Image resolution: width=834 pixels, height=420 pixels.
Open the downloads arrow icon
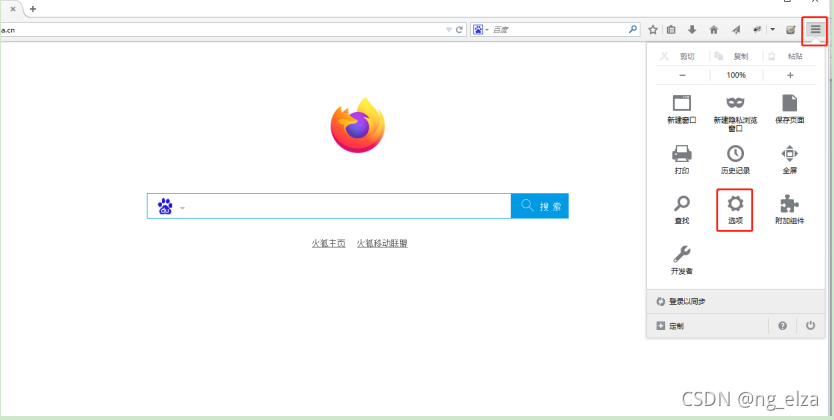(x=692, y=30)
